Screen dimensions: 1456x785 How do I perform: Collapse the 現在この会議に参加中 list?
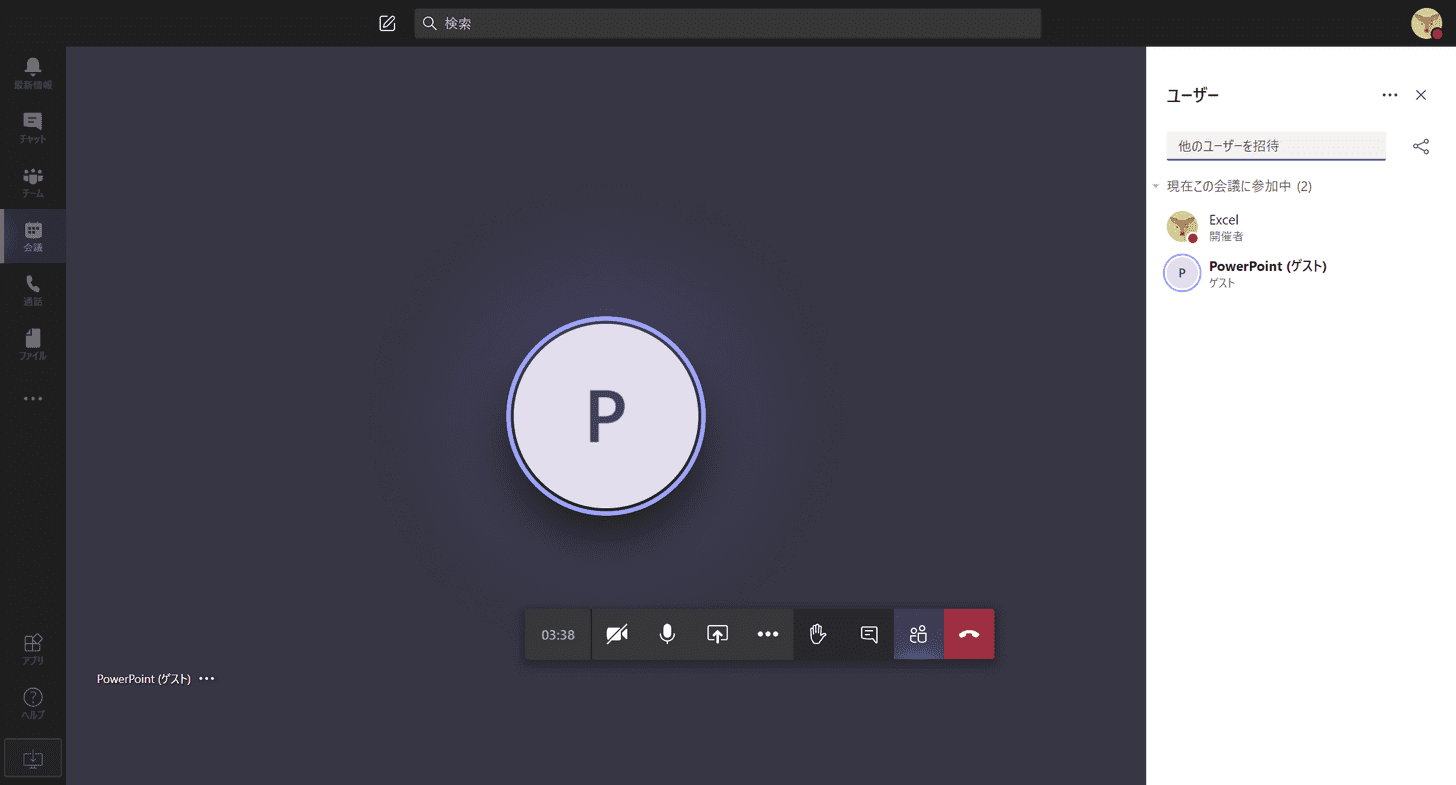click(1156, 187)
